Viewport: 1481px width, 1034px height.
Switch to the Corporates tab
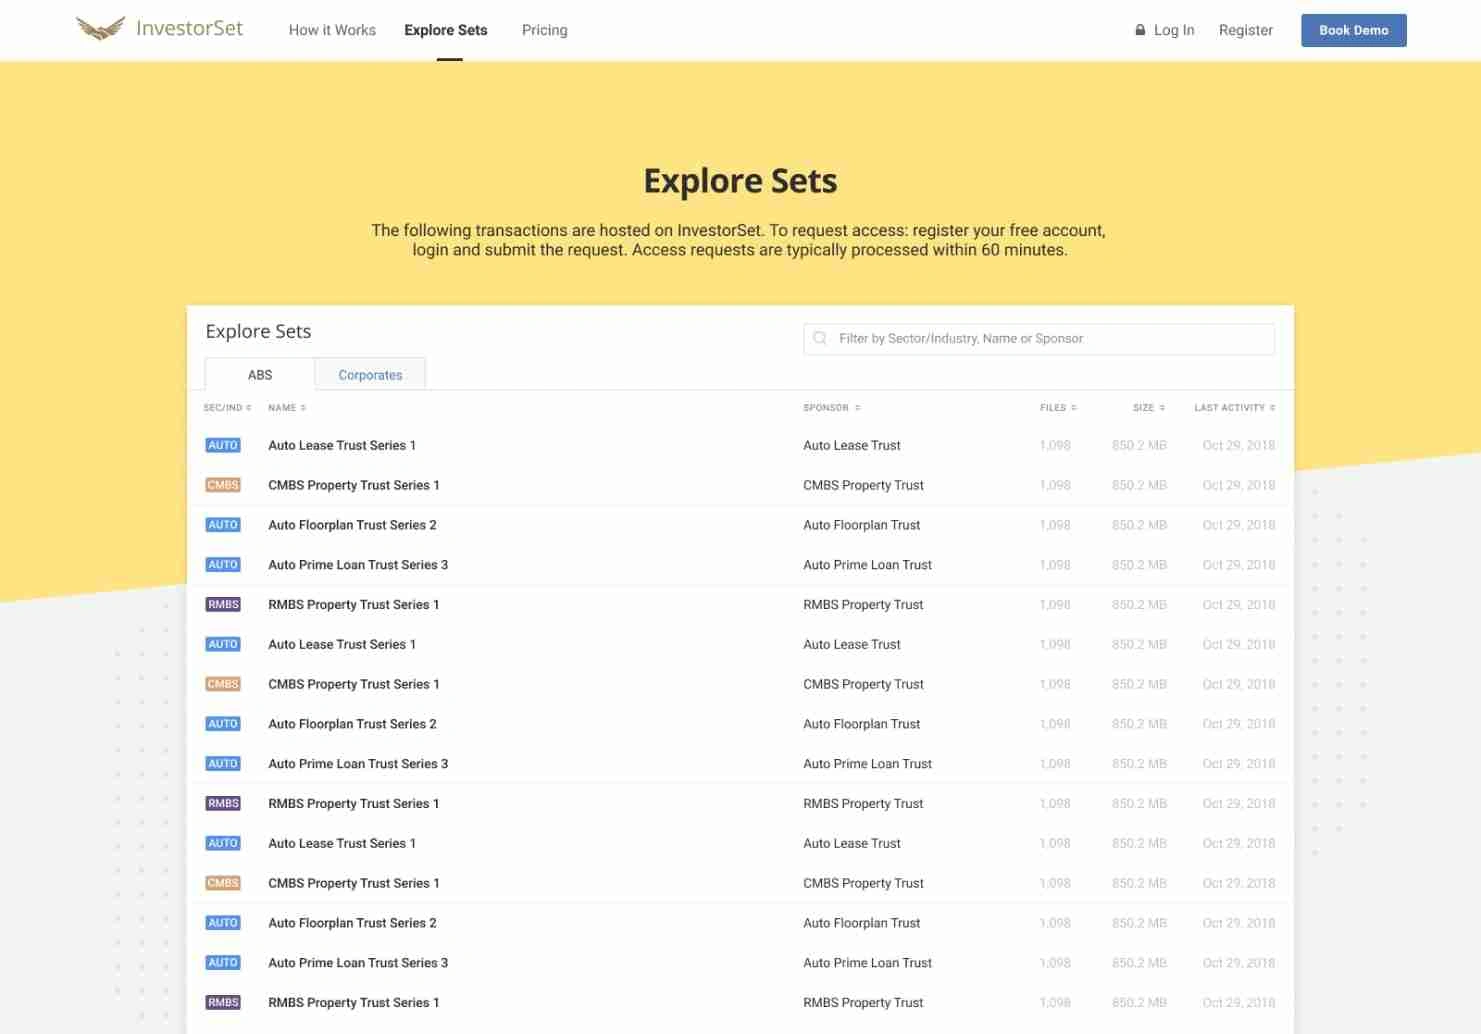coord(370,375)
